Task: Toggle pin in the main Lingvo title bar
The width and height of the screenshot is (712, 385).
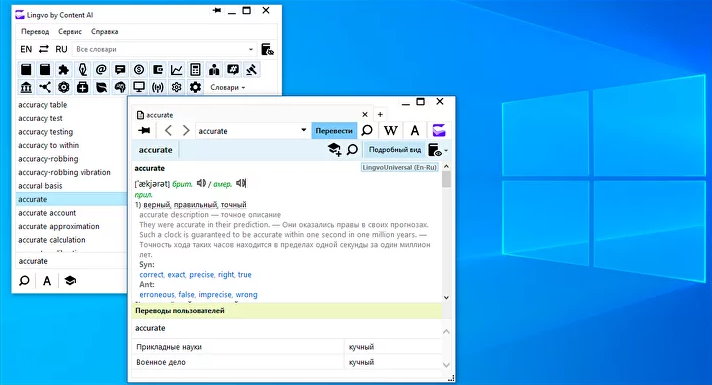Action: [x=217, y=10]
